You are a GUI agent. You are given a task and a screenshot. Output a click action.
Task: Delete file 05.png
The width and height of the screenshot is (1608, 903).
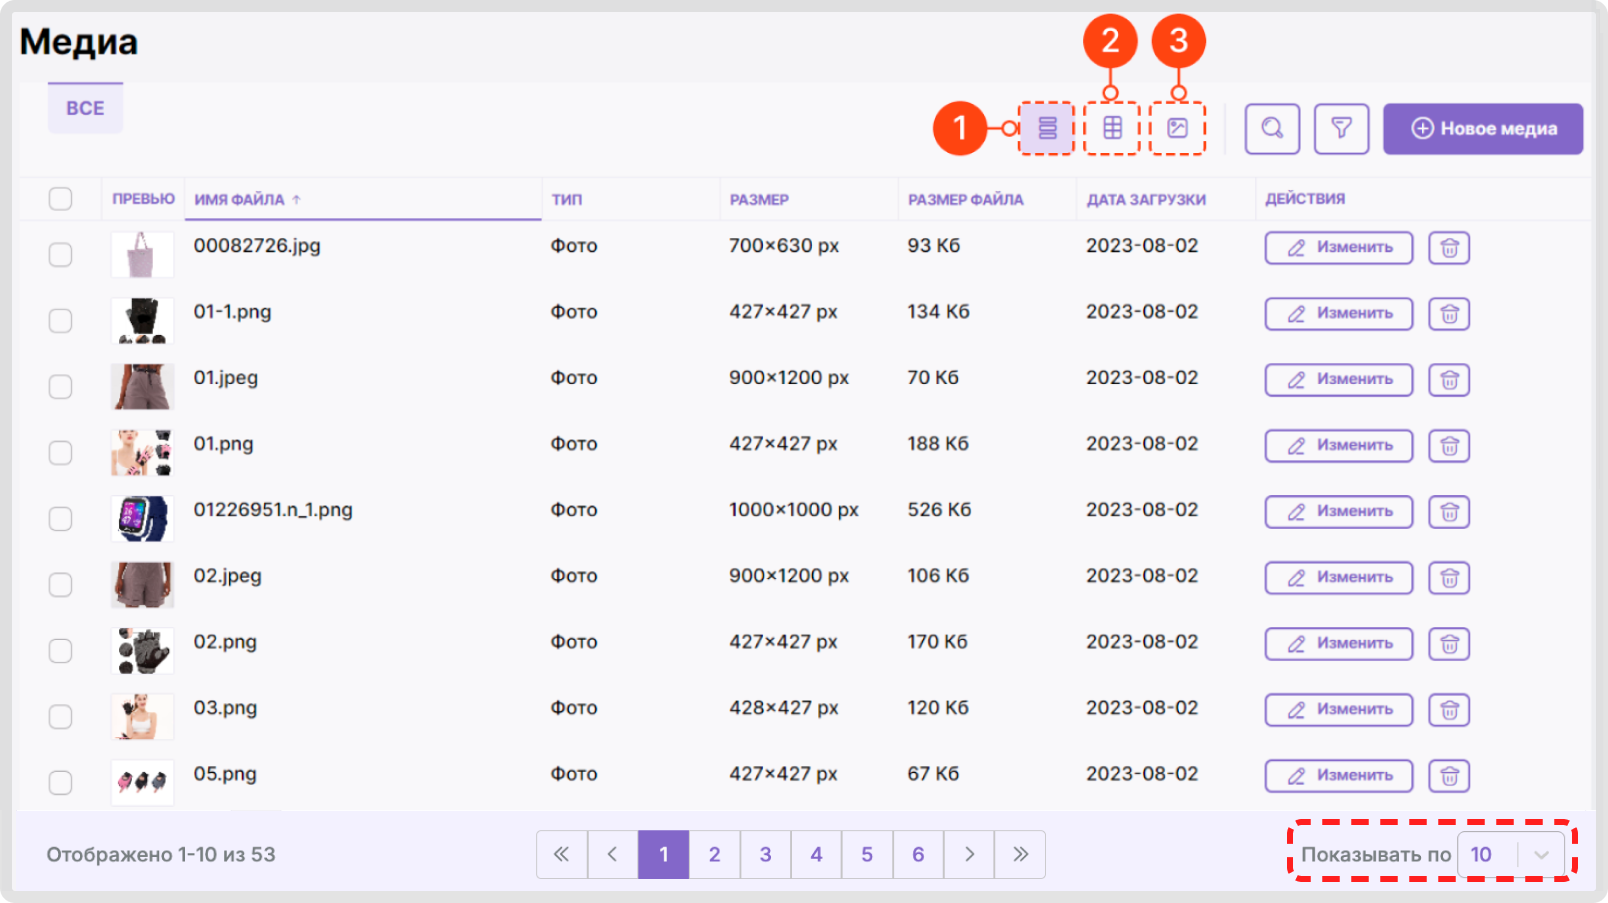[1449, 775]
